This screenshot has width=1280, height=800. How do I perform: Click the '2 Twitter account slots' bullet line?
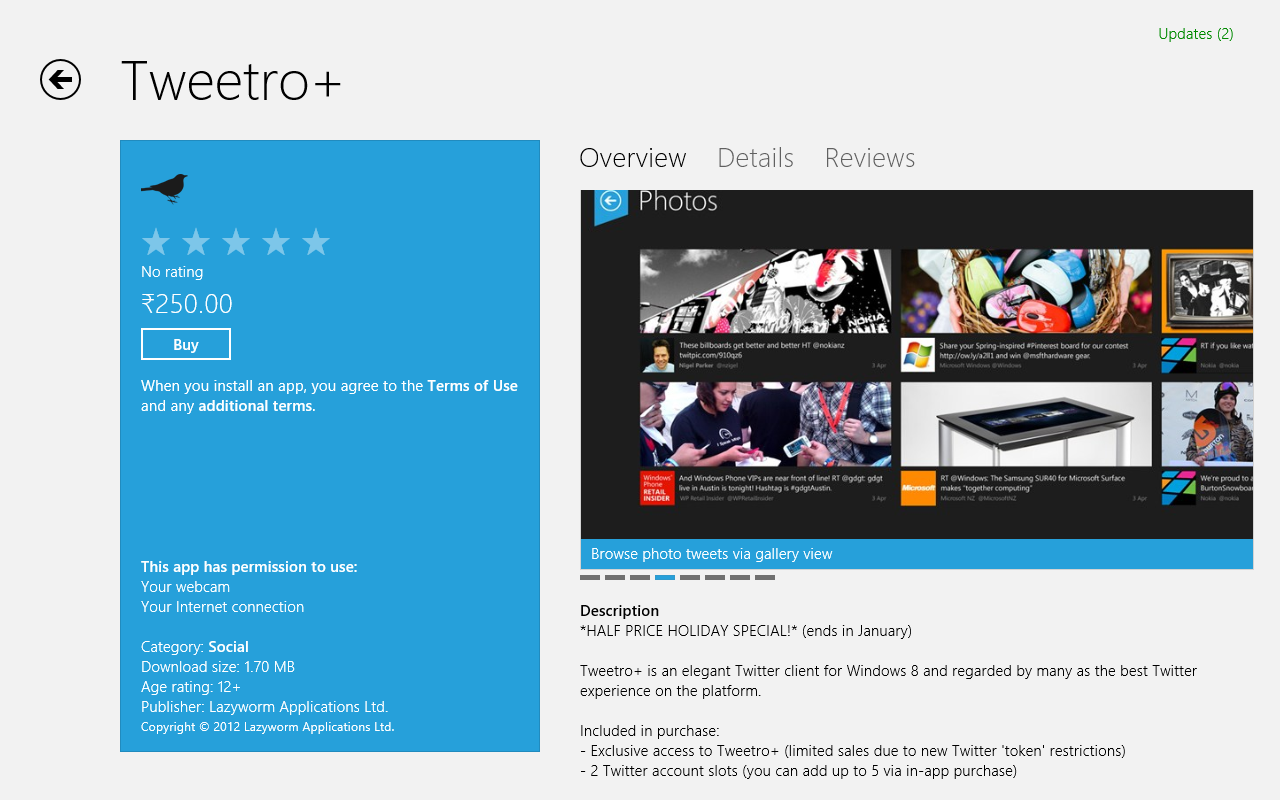coord(798,771)
